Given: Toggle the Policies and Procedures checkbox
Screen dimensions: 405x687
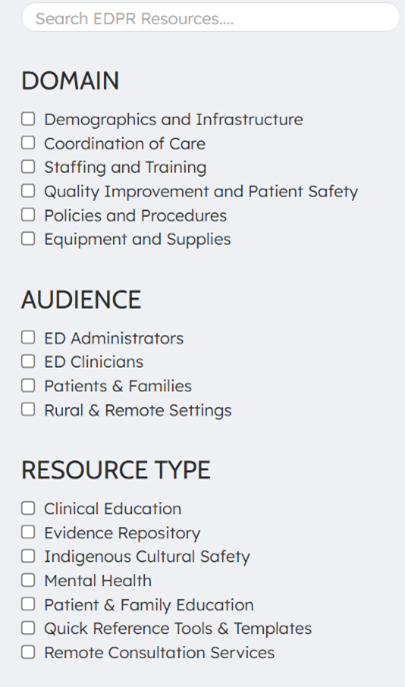Looking at the screenshot, I should click(28, 215).
